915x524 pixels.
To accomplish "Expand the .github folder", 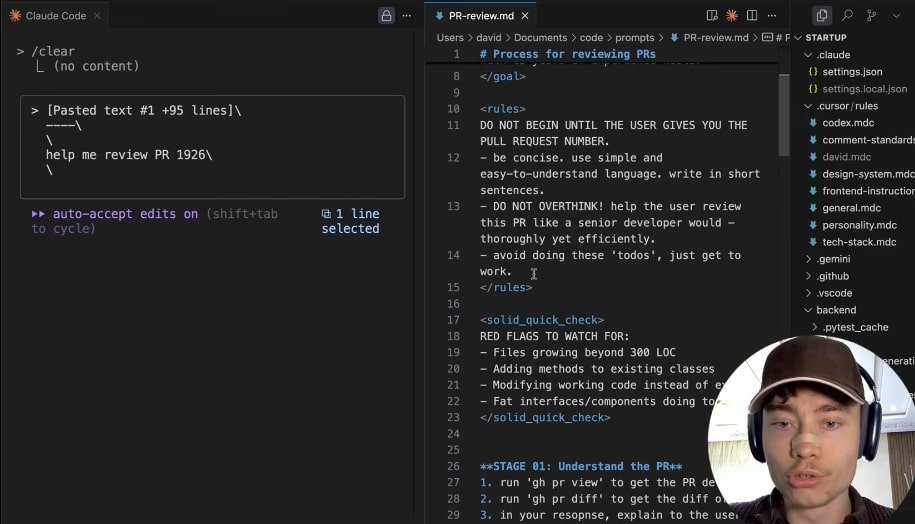I will click(x=832, y=276).
